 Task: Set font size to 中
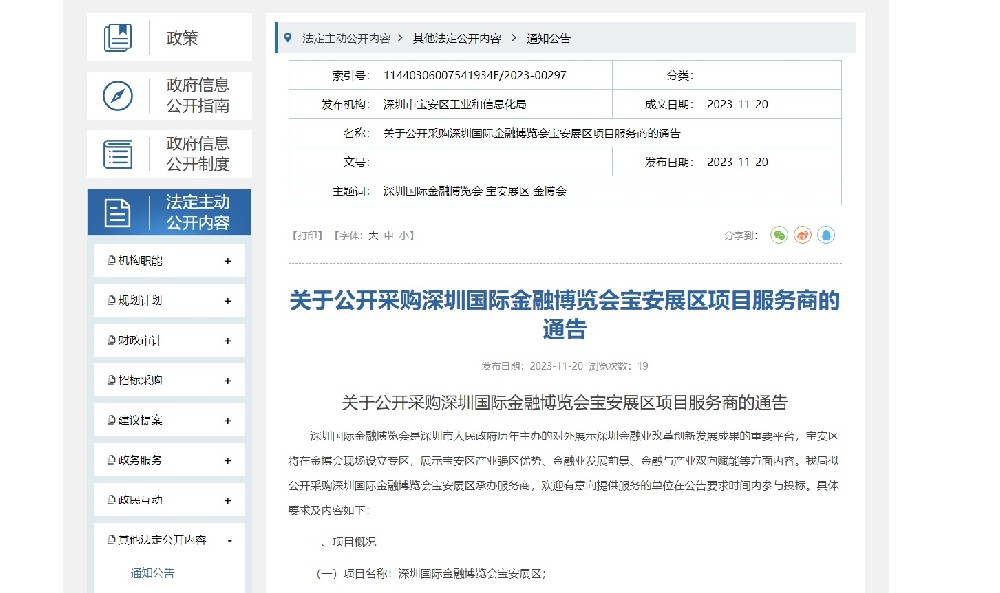point(389,235)
